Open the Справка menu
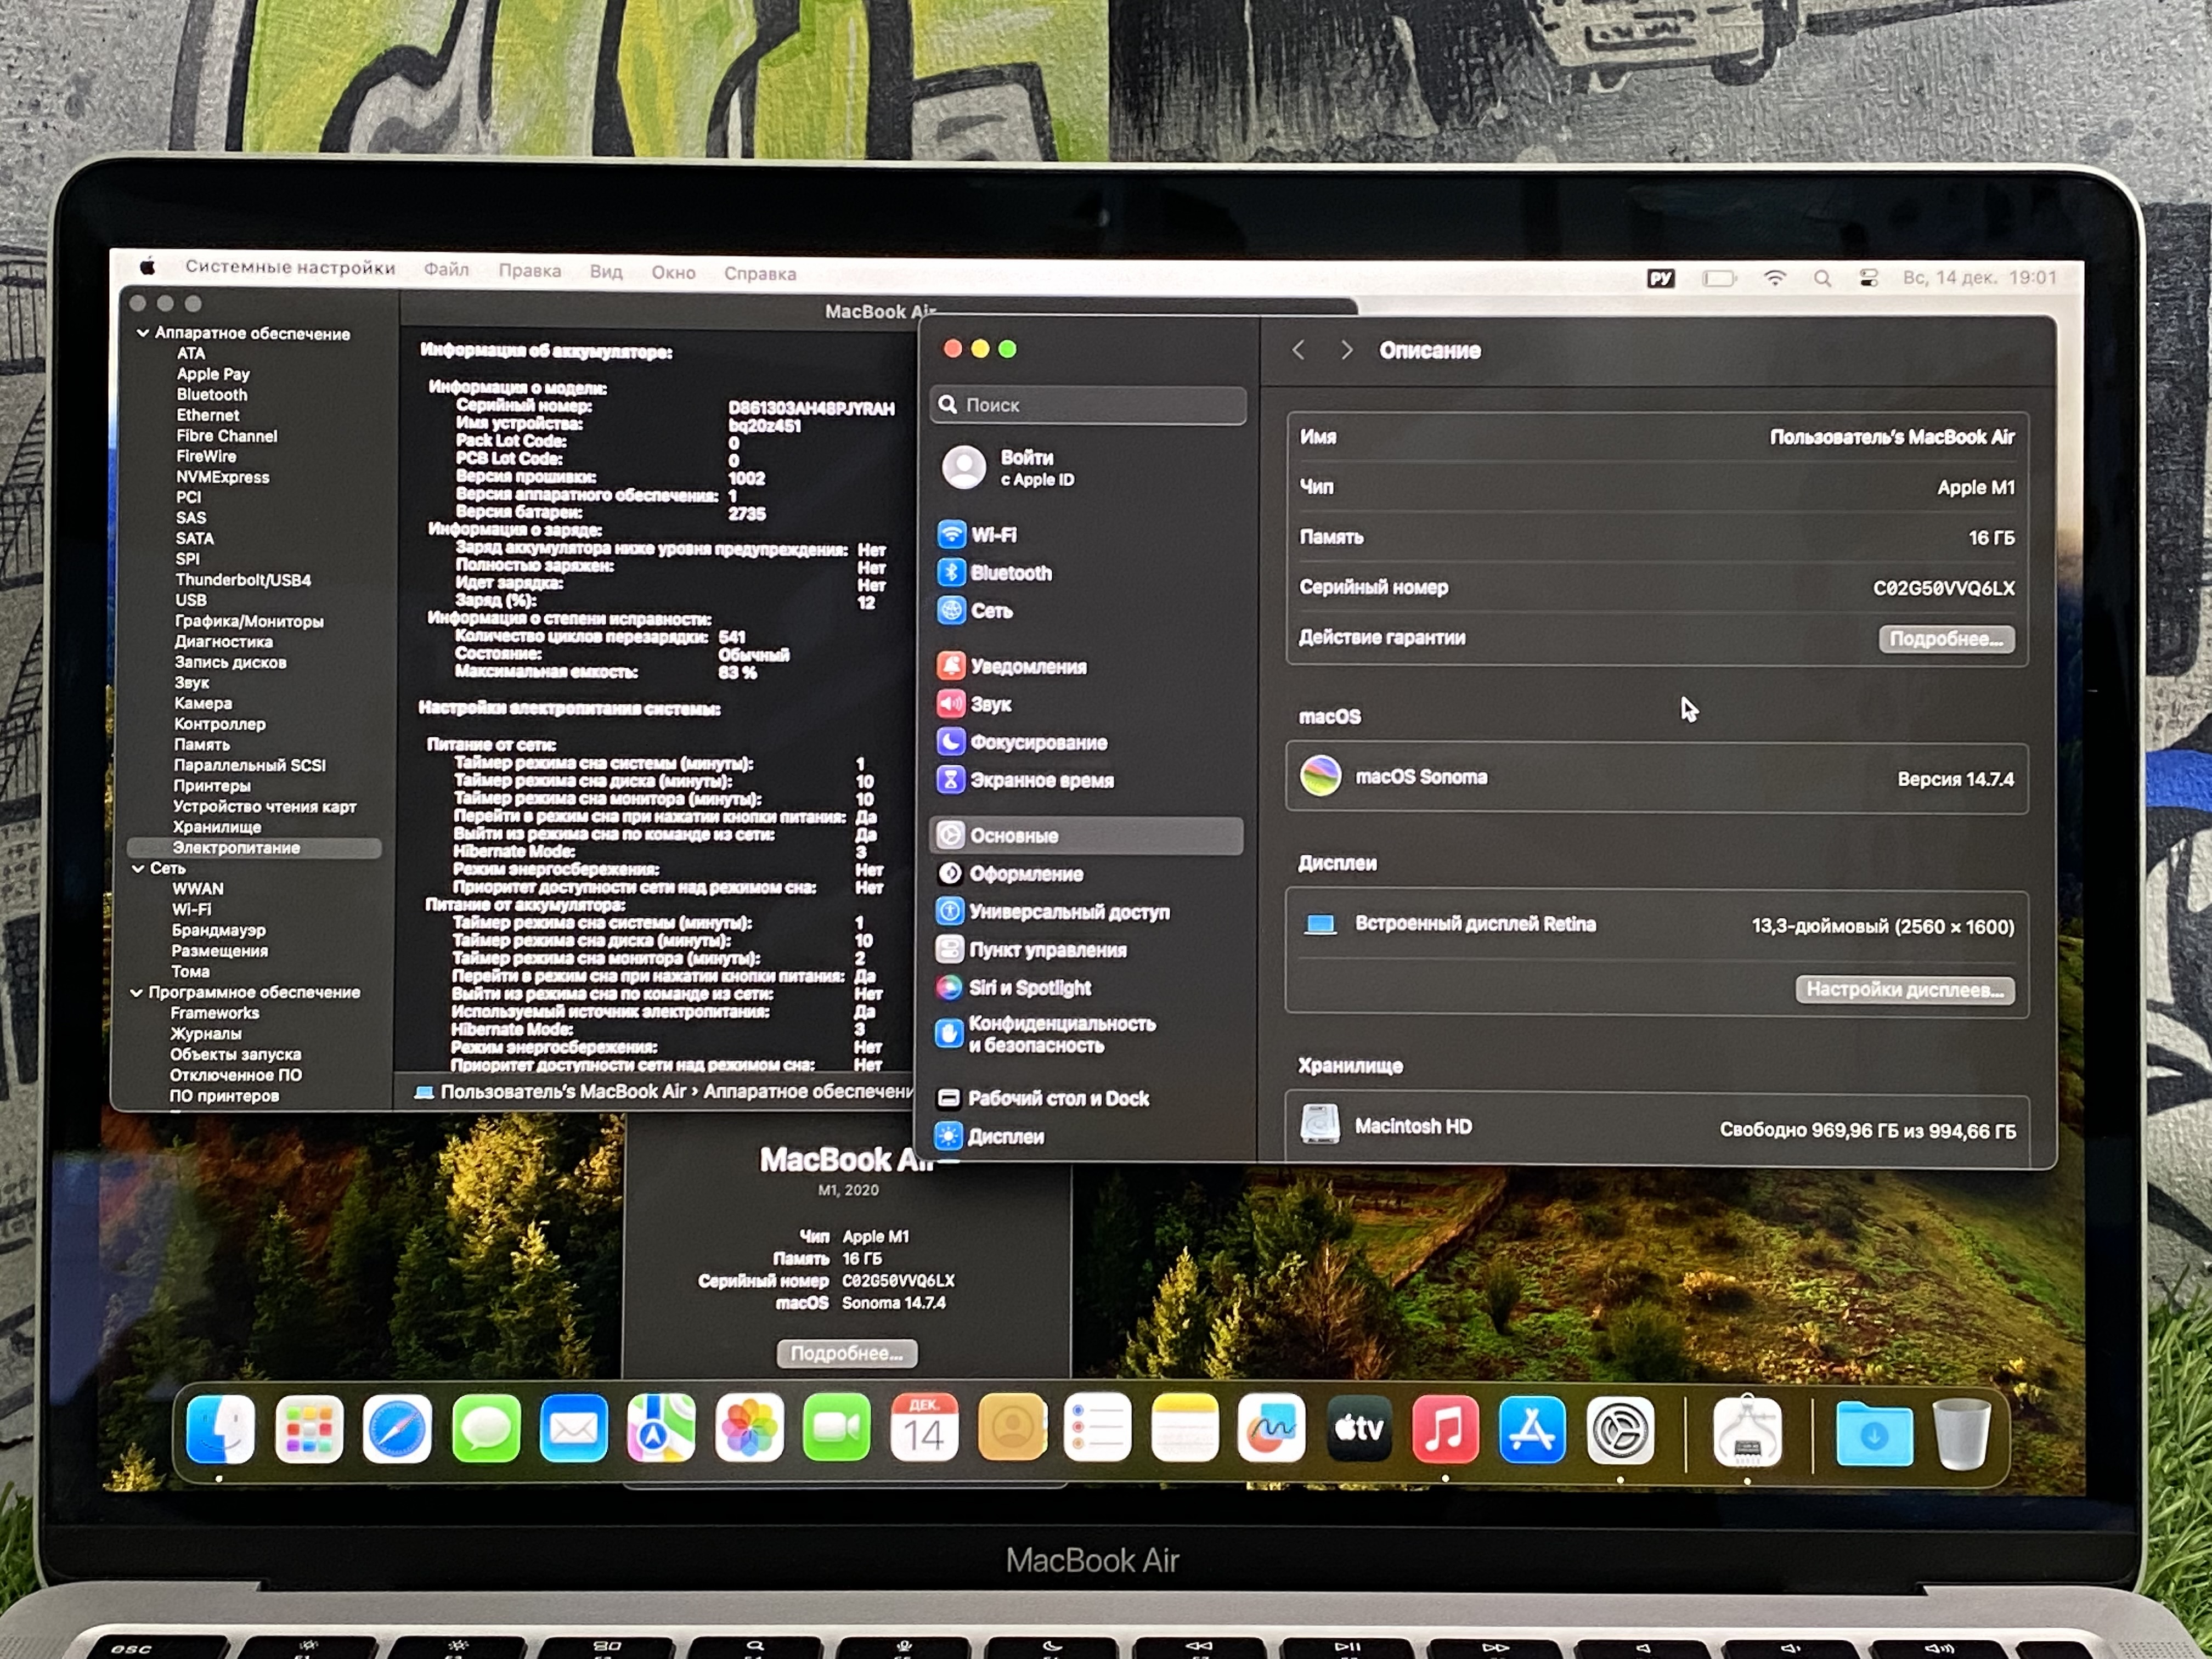This screenshot has width=2212, height=1659. 760,274
